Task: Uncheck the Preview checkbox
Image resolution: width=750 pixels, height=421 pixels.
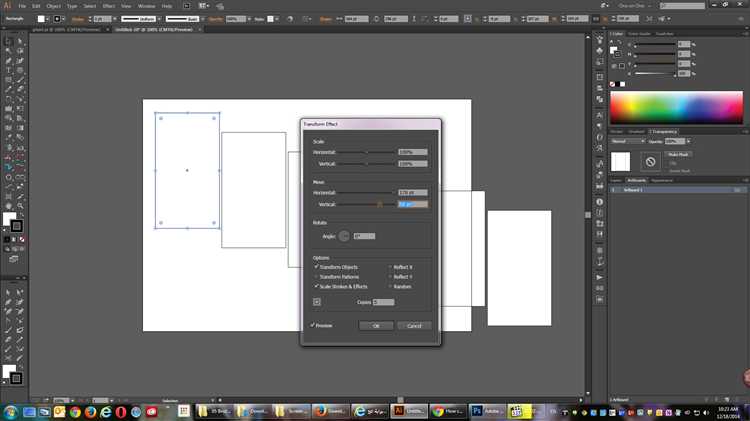Action: click(314, 325)
